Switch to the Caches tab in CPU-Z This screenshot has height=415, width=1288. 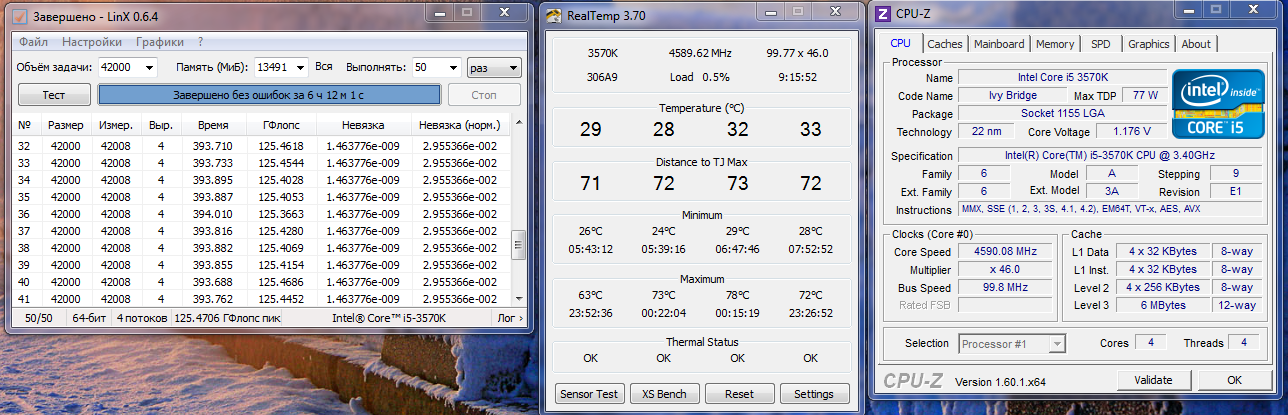(945, 44)
